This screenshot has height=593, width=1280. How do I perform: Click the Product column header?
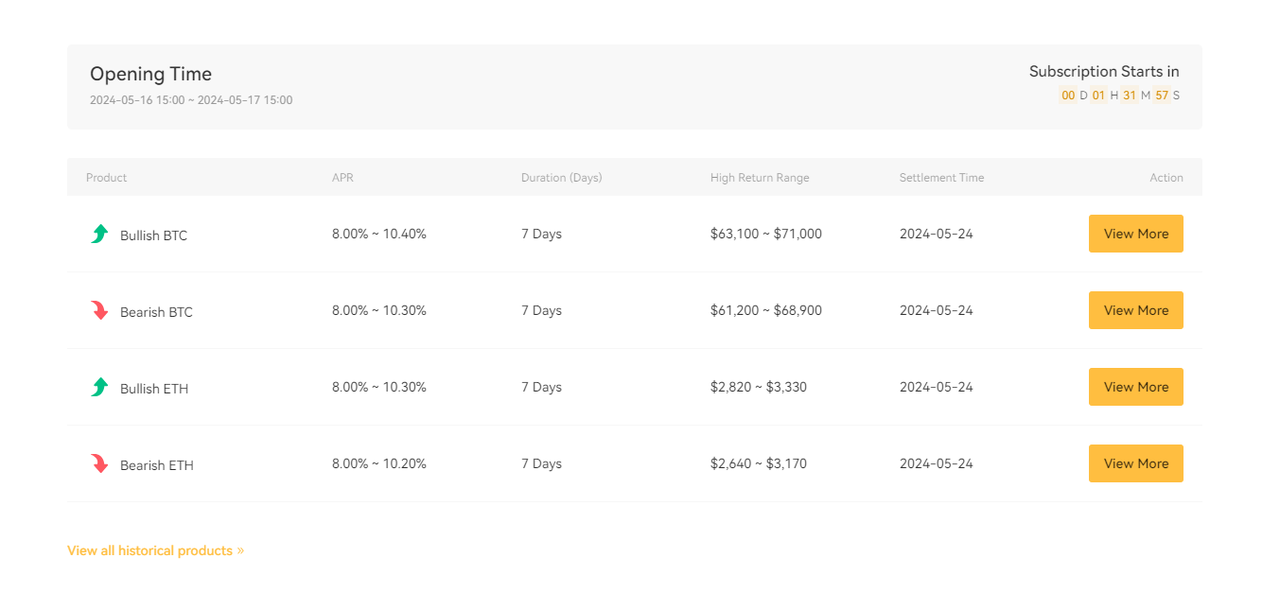point(106,178)
